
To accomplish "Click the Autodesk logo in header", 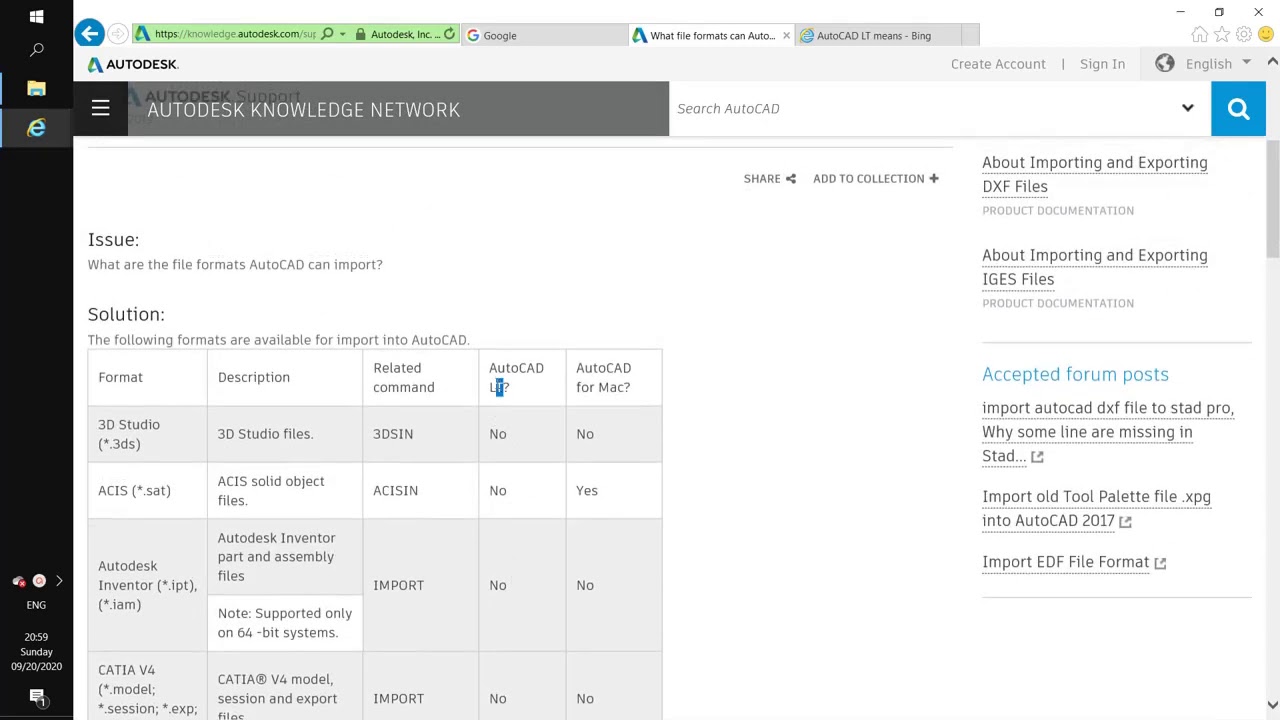I will tap(132, 64).
